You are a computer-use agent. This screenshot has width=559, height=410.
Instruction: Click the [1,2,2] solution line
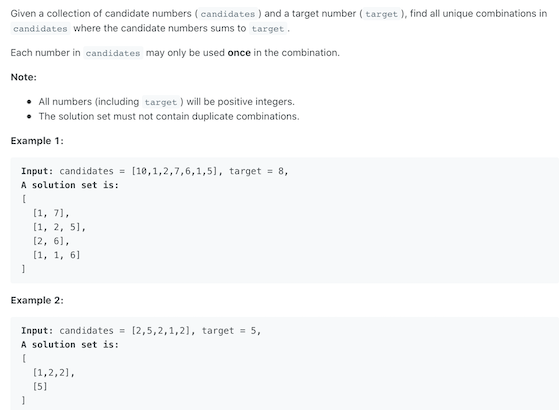(x=53, y=373)
